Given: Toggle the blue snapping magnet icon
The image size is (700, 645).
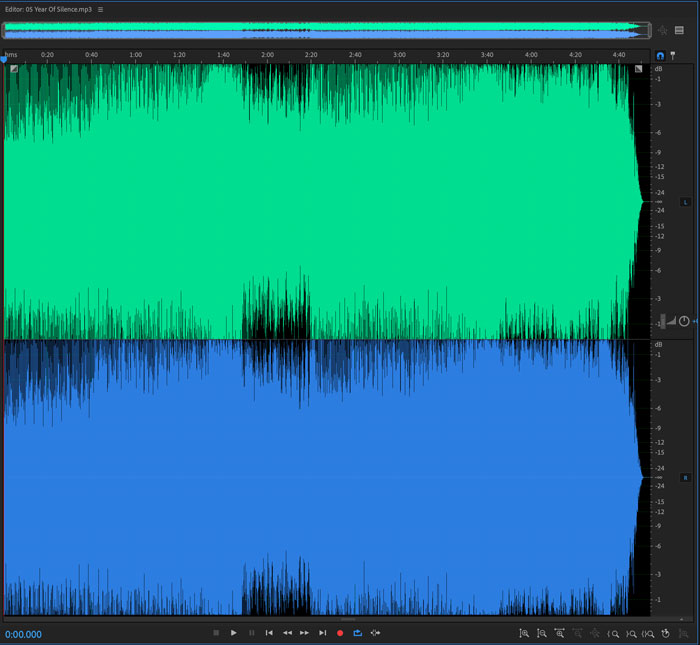Looking at the screenshot, I should point(660,56).
